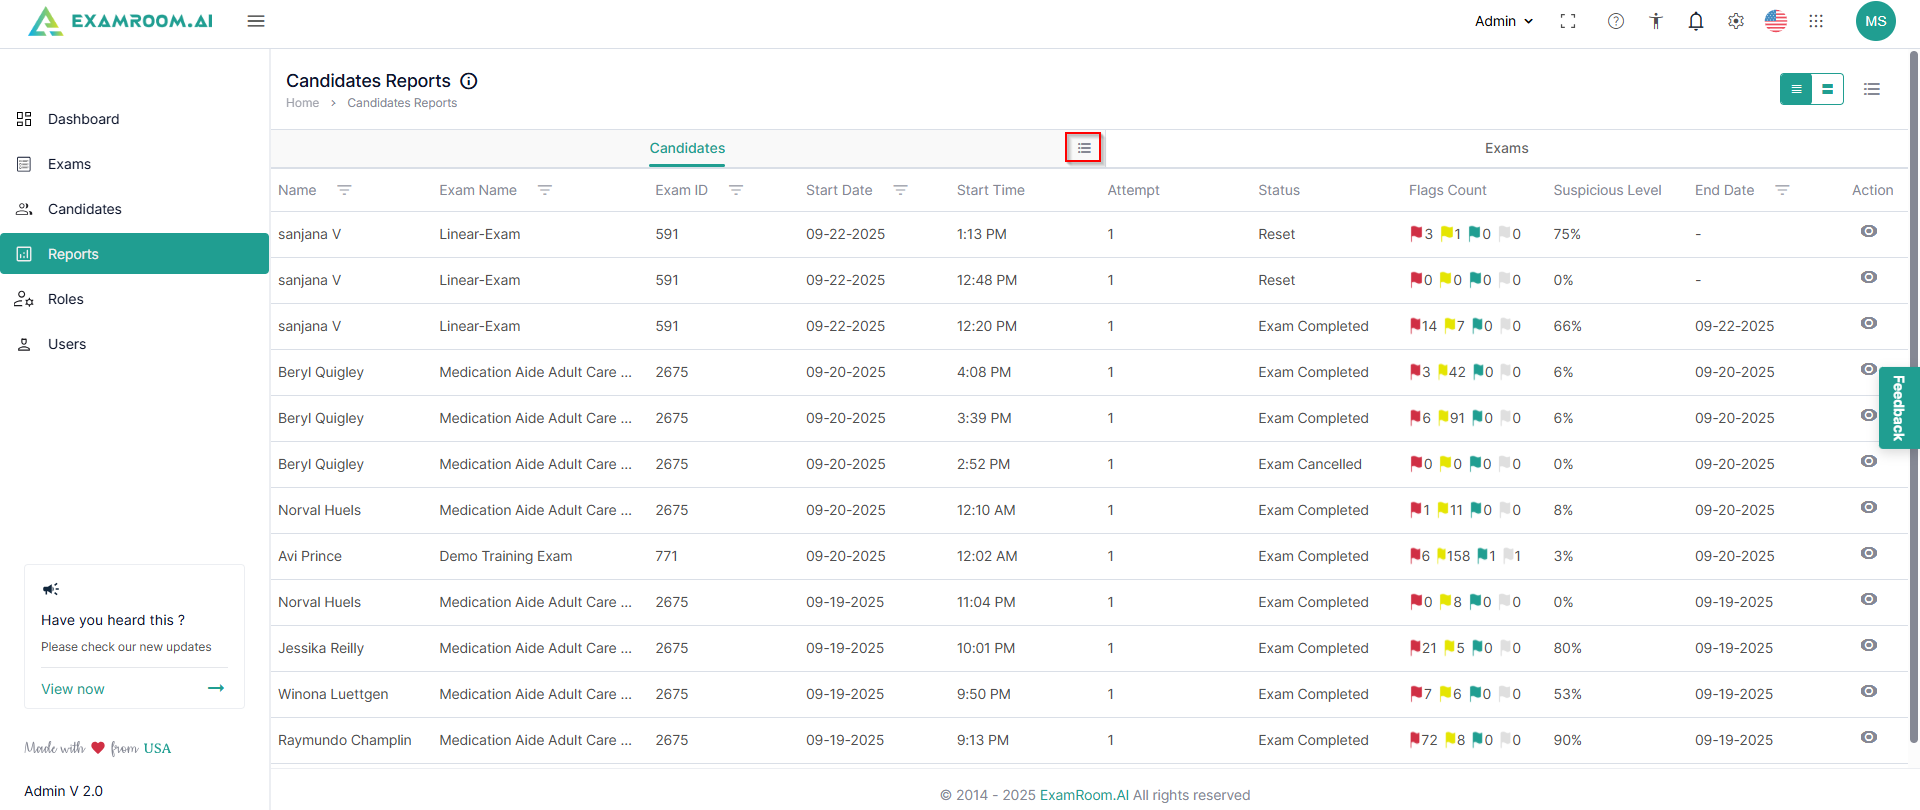Open settings gear icon in header
This screenshot has width=1920, height=810.
(x=1736, y=21)
